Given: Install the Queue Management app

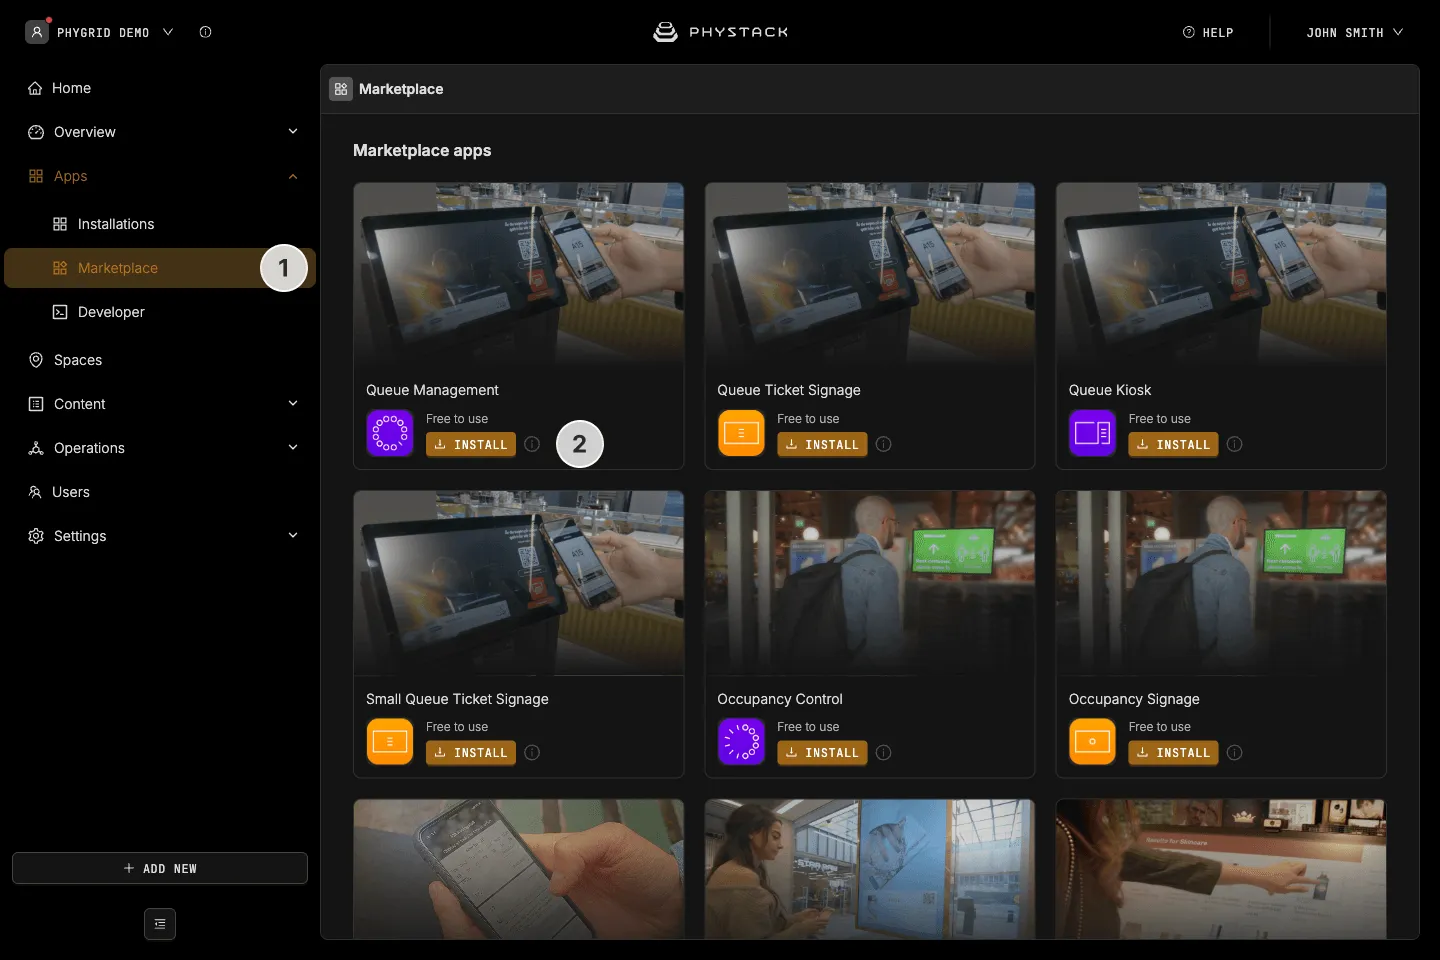Looking at the screenshot, I should pyautogui.click(x=471, y=444).
